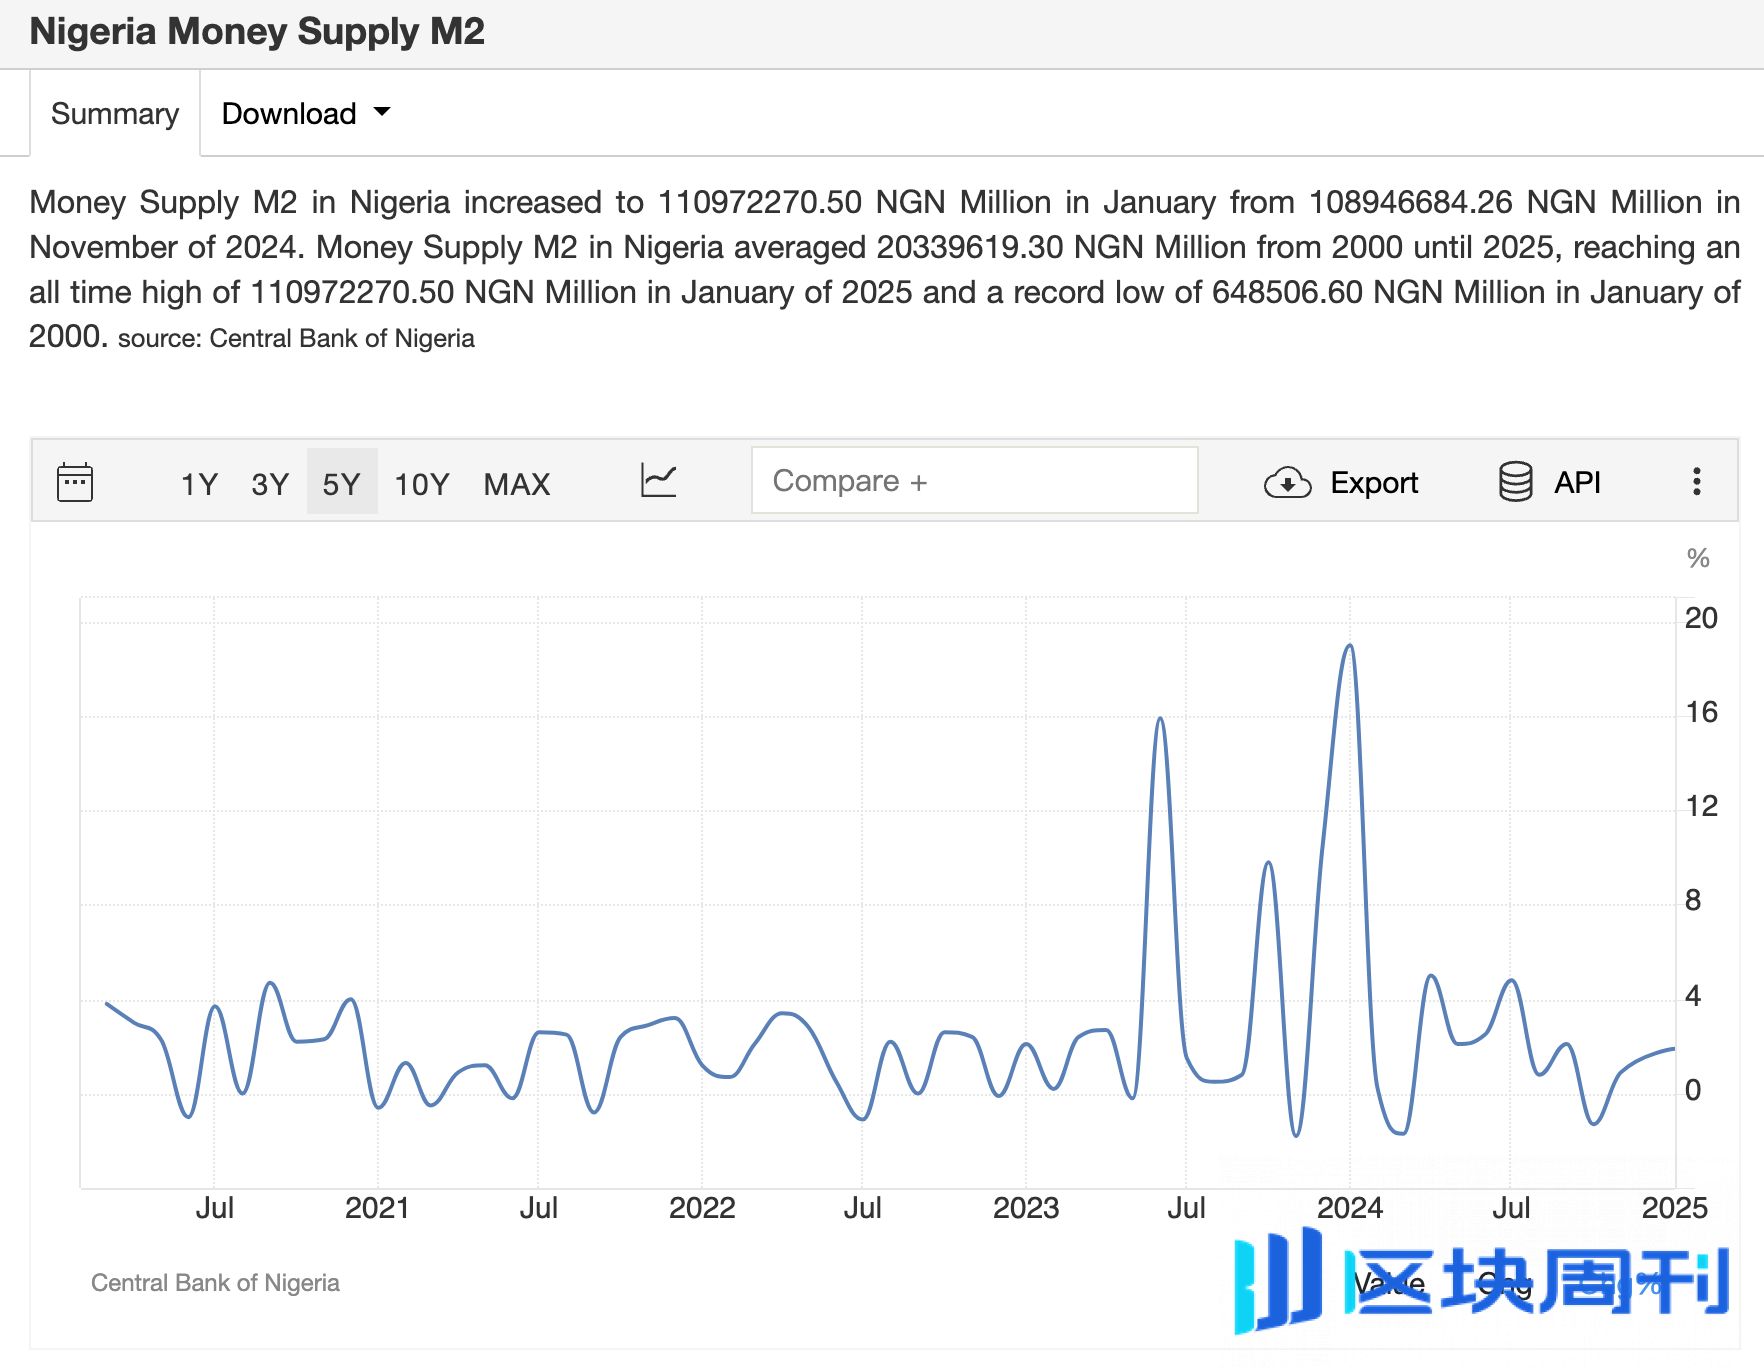The width and height of the screenshot is (1764, 1368).
Task: Open the Download tab menu
Action: (289, 114)
